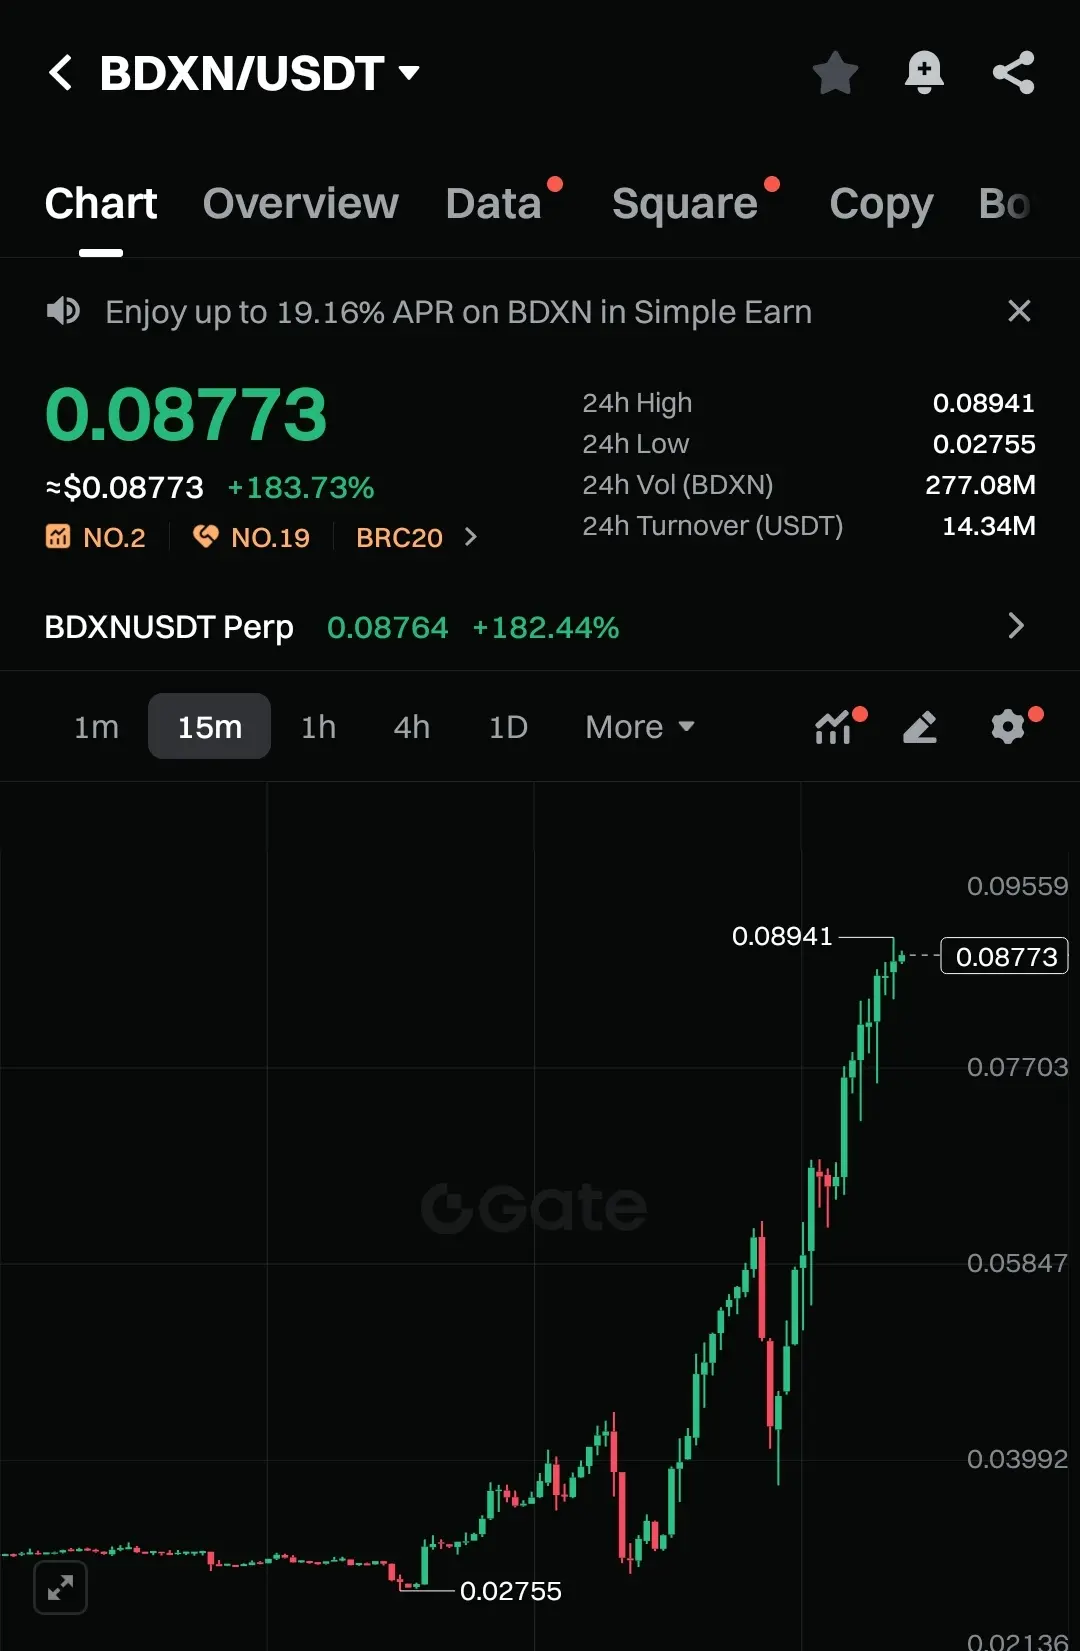Tap the ≈$0.08773 dollar value
This screenshot has height=1651, width=1080.
pyautogui.click(x=124, y=488)
